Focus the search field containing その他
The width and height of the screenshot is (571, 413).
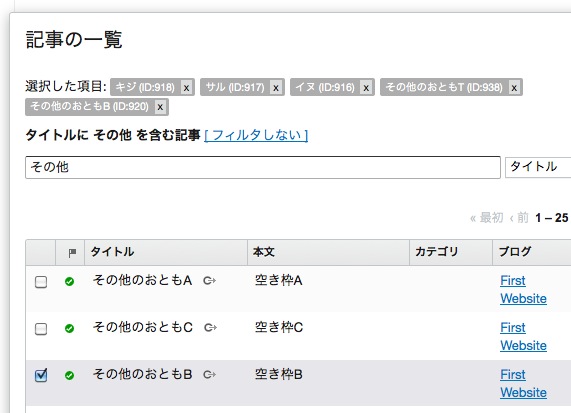pyautogui.click(x=263, y=168)
